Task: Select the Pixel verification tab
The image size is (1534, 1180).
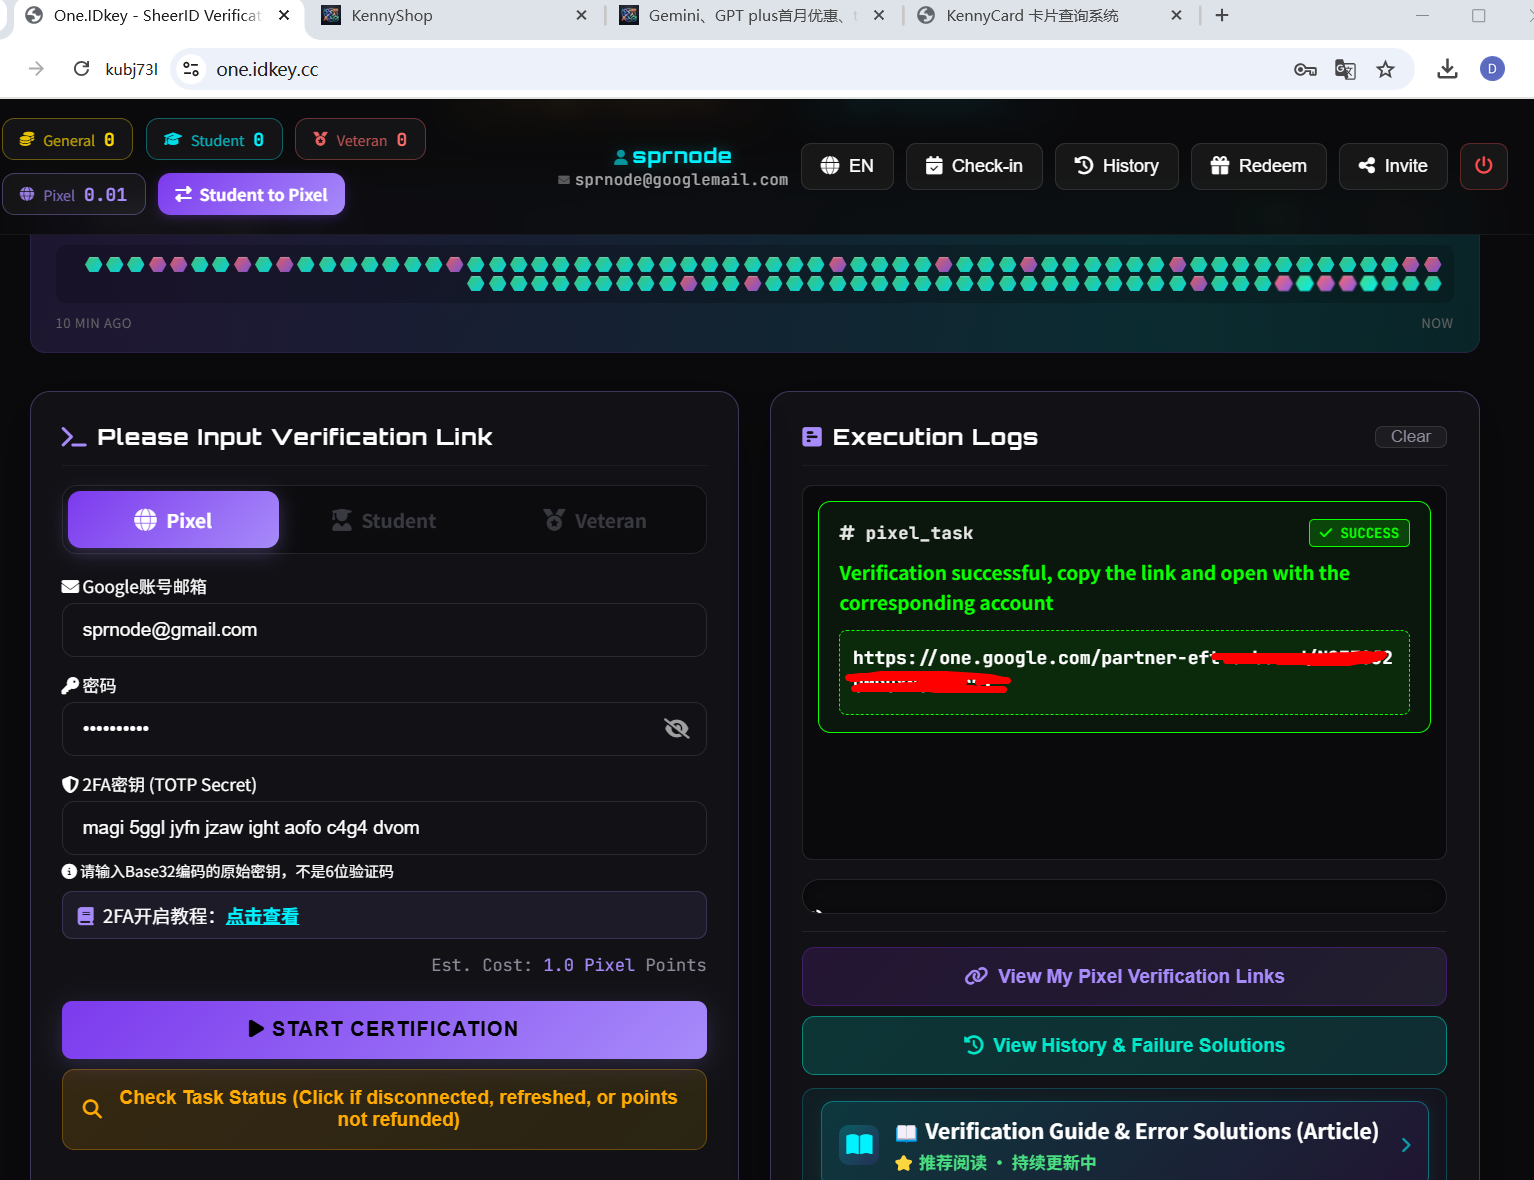Action: pos(173,520)
